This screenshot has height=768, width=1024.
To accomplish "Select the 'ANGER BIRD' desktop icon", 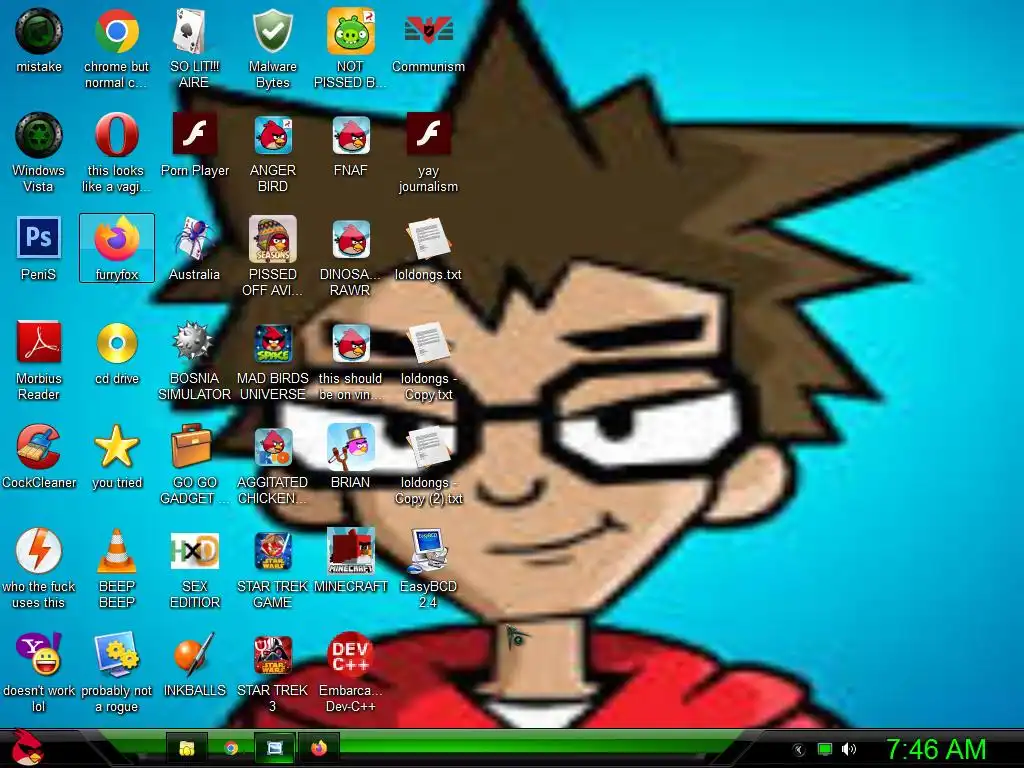I will pos(272,135).
